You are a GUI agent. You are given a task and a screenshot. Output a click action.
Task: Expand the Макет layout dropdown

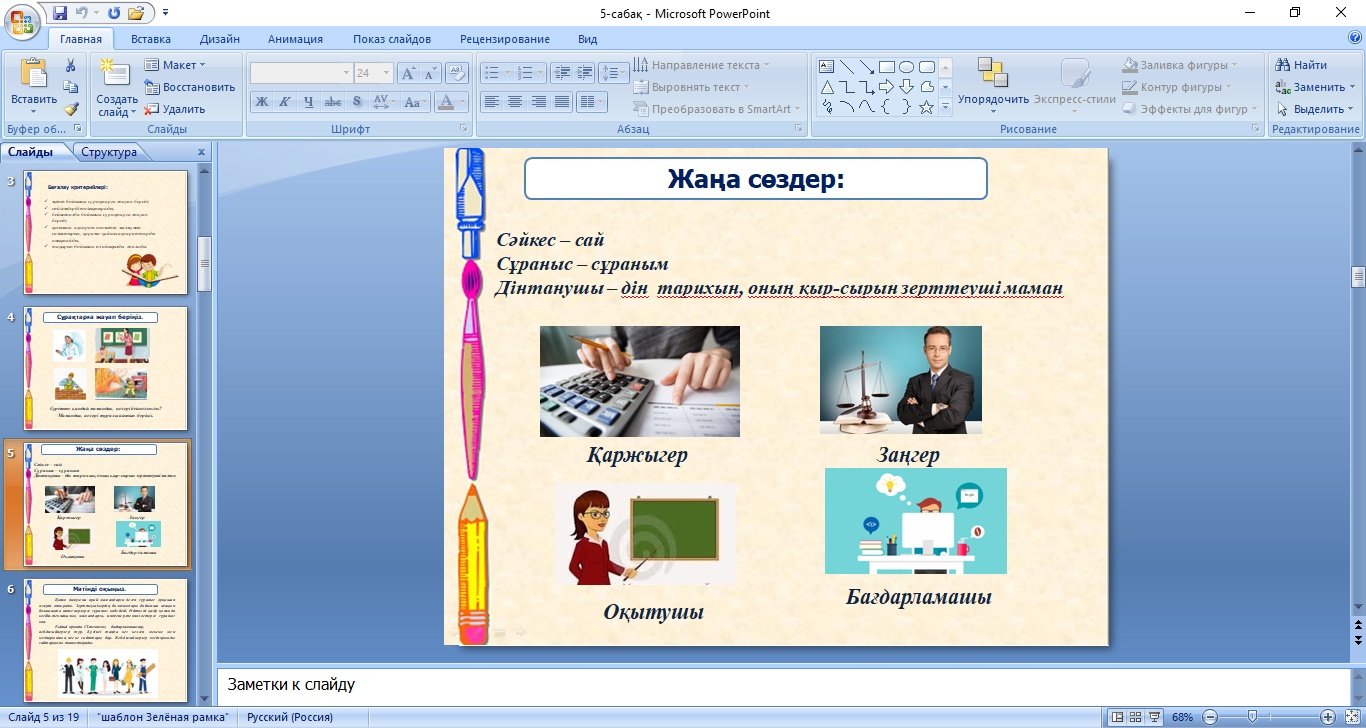(174, 65)
